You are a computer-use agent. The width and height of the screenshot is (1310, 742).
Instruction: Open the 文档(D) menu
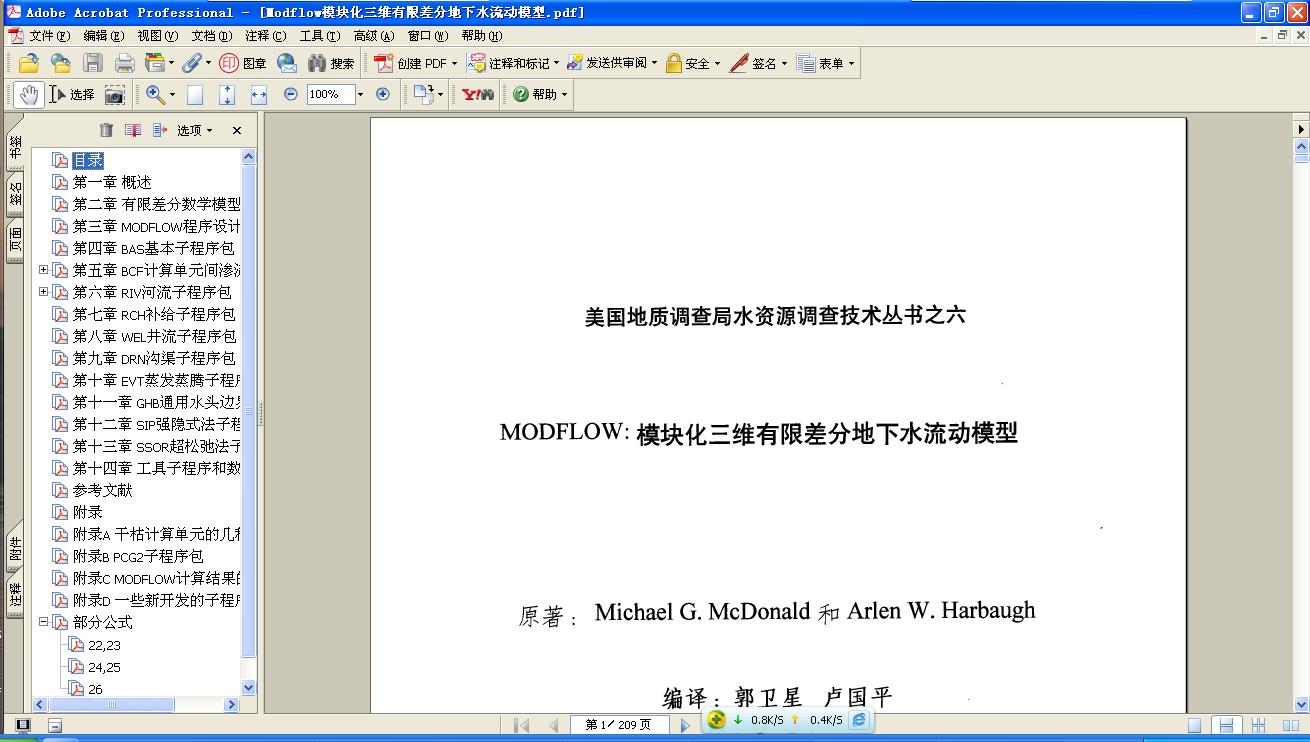tap(212, 36)
